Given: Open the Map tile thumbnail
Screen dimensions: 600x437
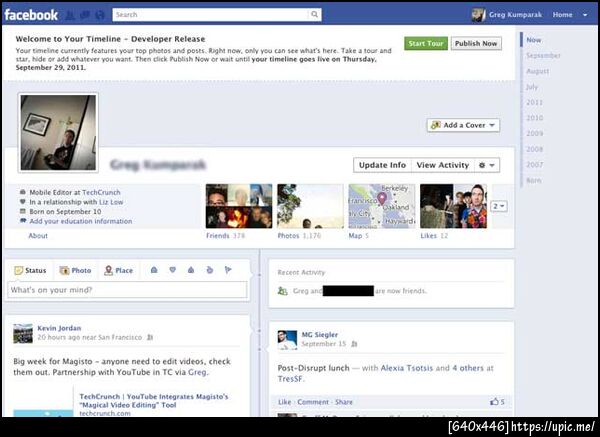Looking at the screenshot, I should click(382, 206).
